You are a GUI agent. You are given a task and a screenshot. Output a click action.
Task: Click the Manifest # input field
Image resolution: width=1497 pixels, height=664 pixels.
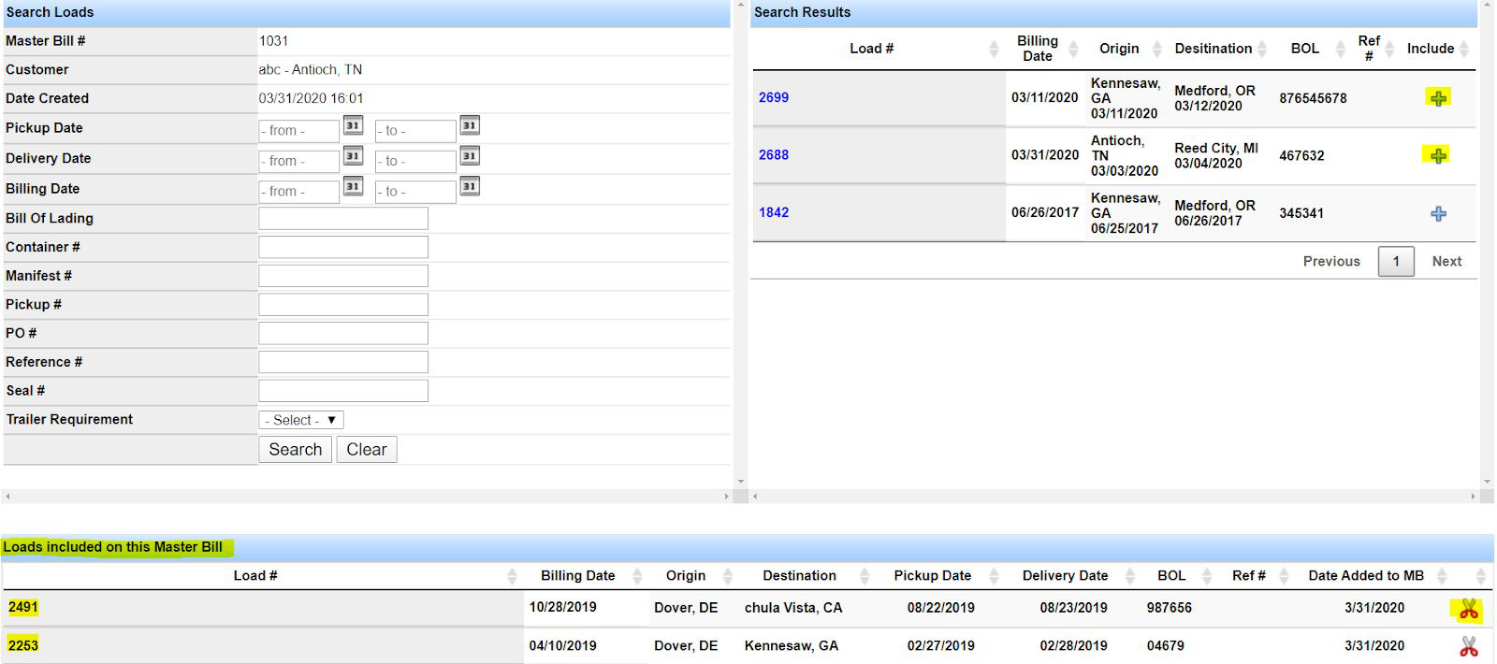(x=343, y=276)
